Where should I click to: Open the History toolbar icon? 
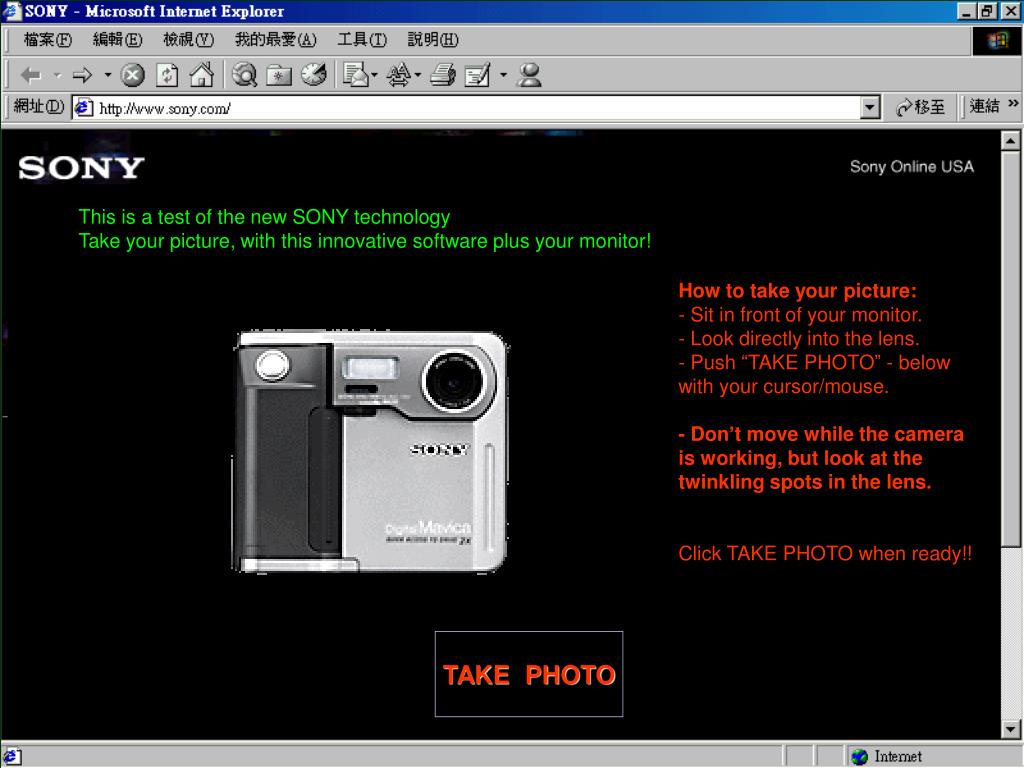[314, 74]
